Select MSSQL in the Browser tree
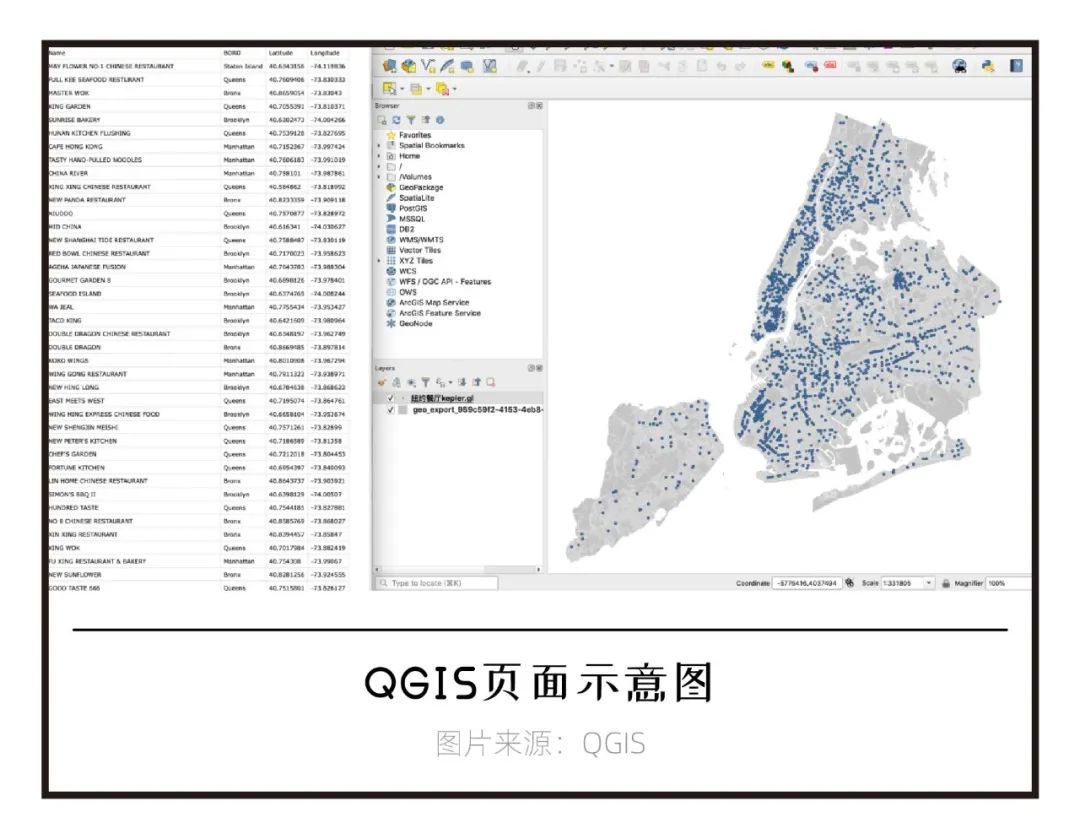Image resolution: width=1080 pixels, height=839 pixels. (406, 219)
